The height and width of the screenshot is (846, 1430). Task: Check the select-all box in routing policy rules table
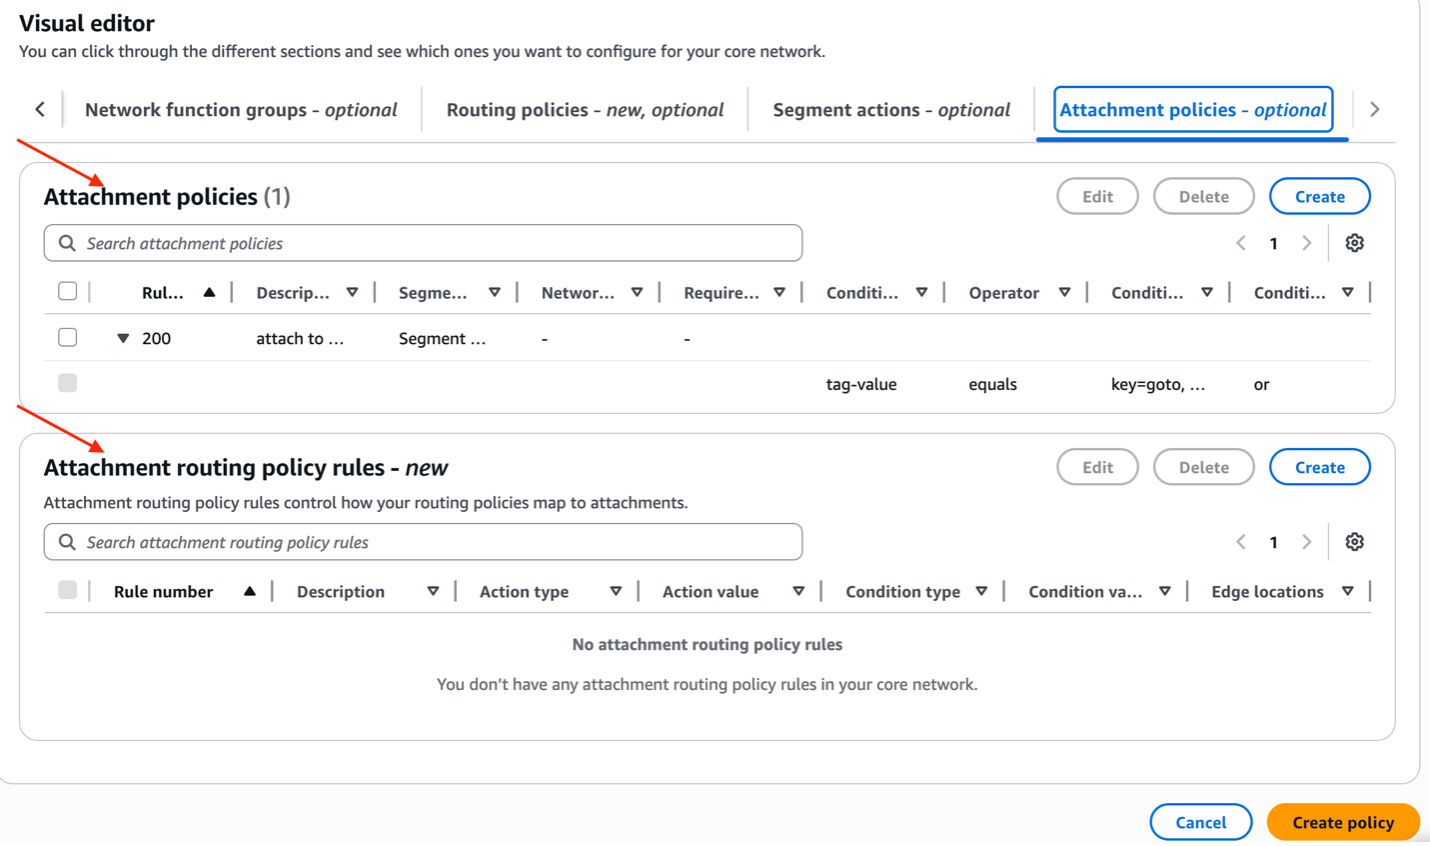(x=67, y=591)
